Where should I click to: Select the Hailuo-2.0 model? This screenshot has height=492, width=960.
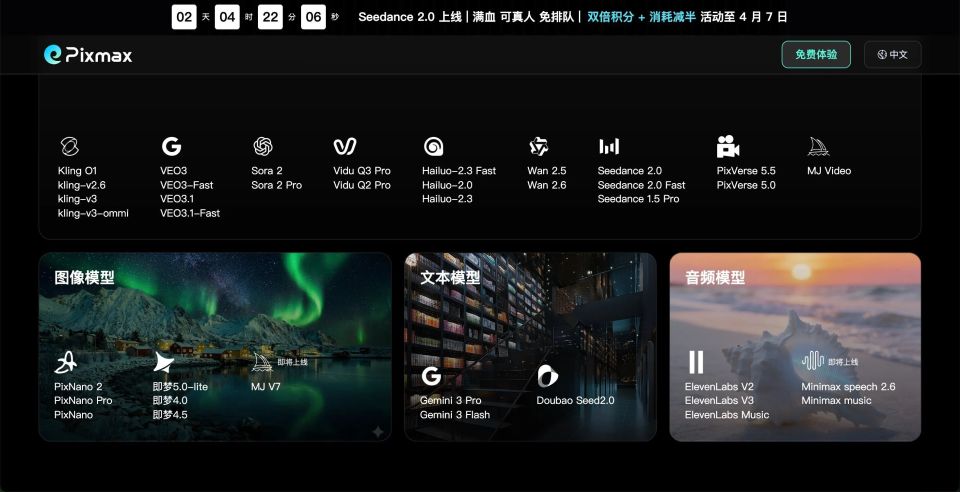click(x=447, y=185)
